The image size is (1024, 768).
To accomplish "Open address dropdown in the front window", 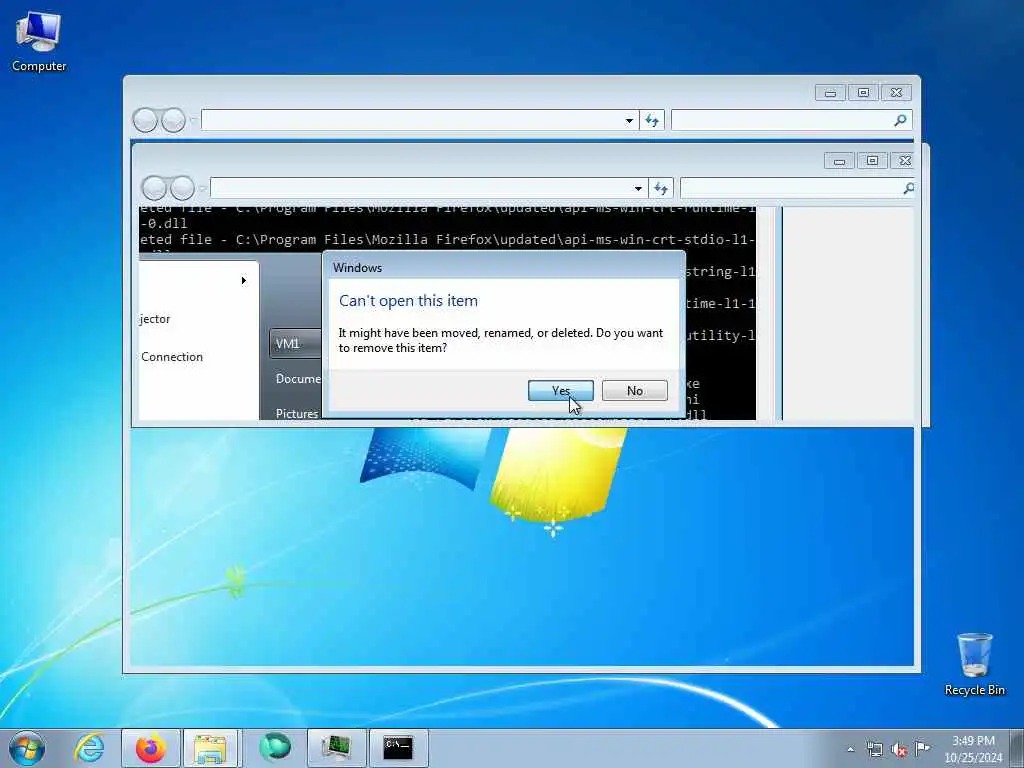I will 638,188.
